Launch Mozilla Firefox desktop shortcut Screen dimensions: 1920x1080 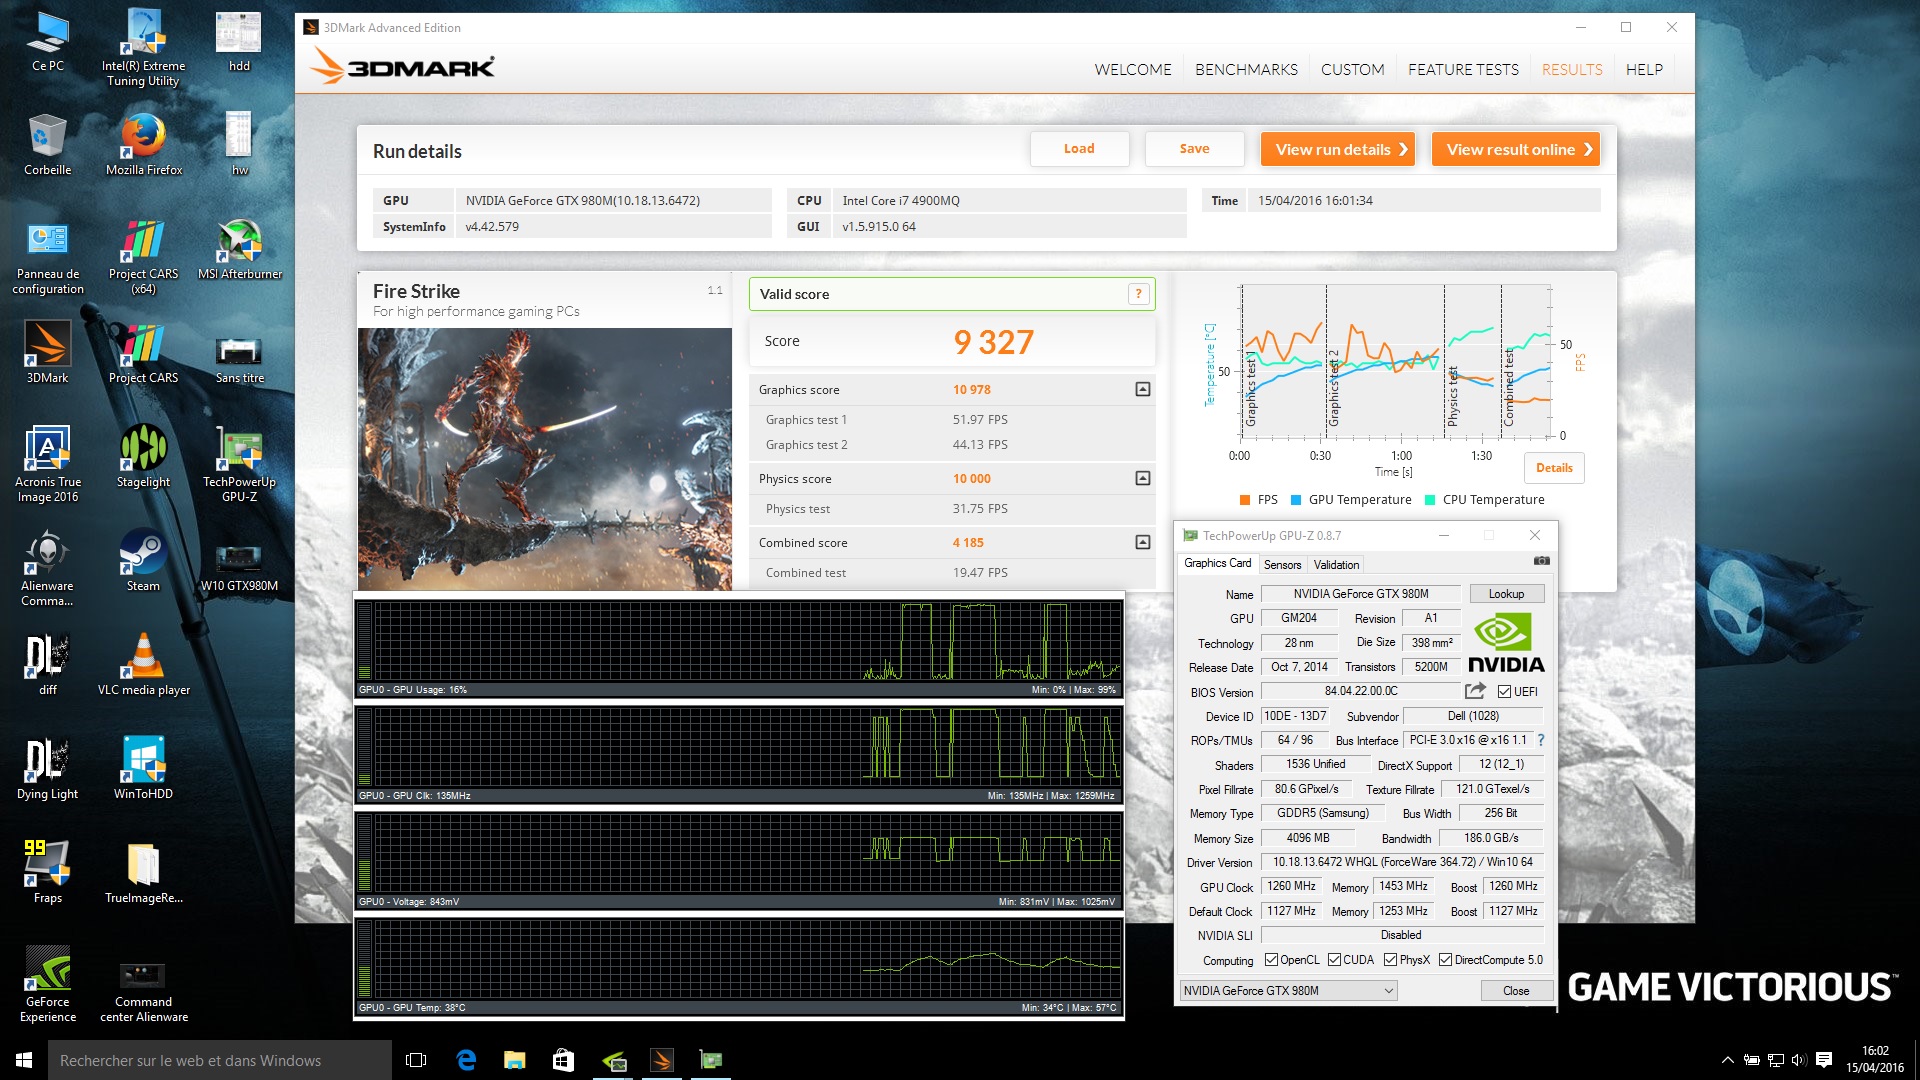143,145
